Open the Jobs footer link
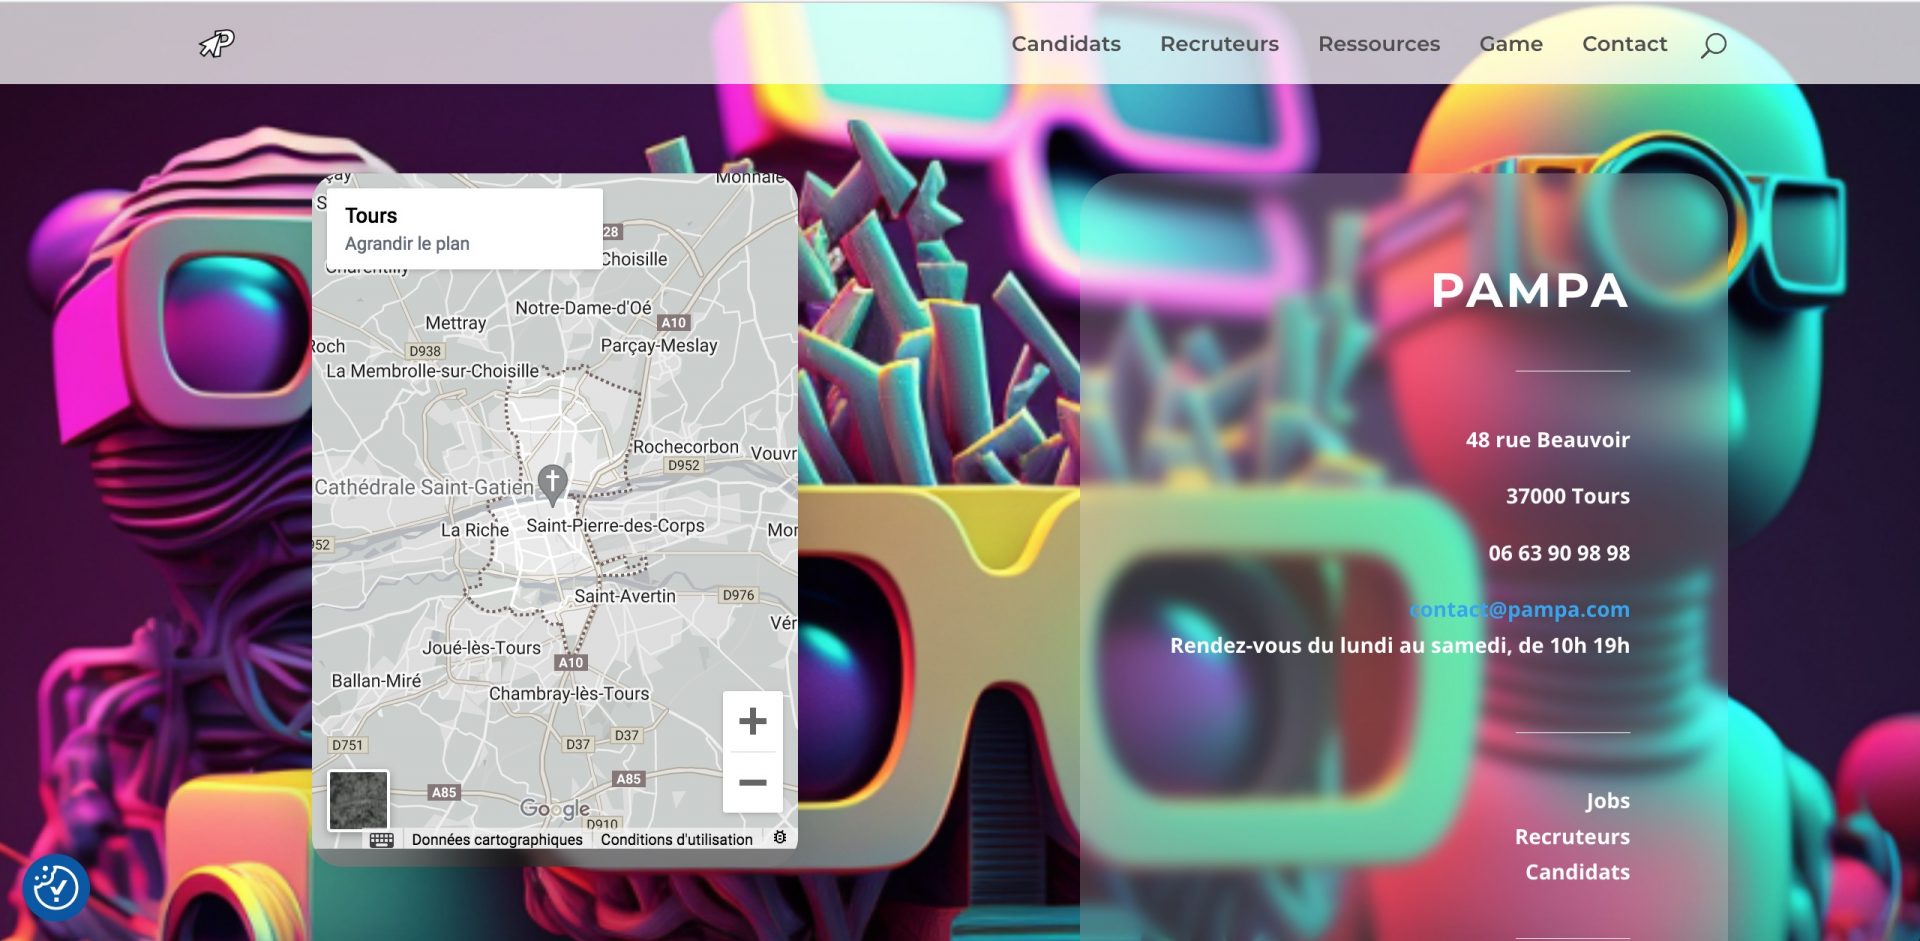 1607,801
